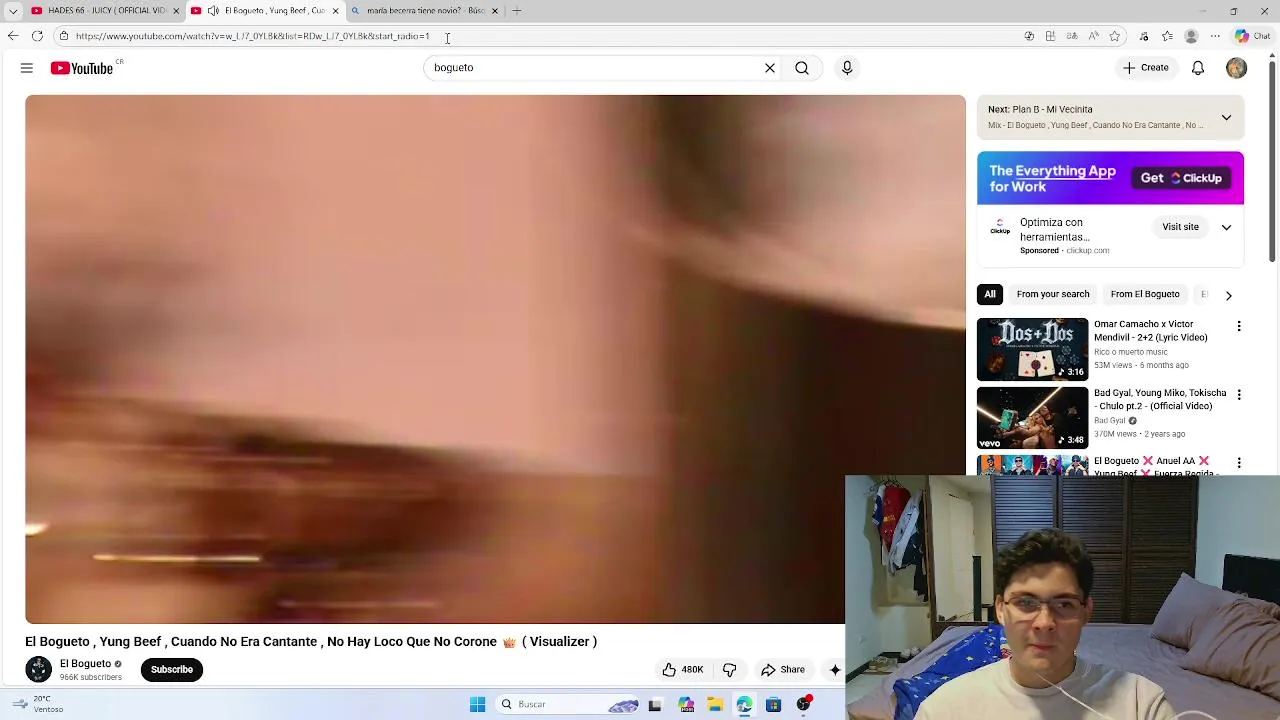Clear the search box with the X
Image resolution: width=1280 pixels, height=720 pixels.
pyautogui.click(x=770, y=68)
